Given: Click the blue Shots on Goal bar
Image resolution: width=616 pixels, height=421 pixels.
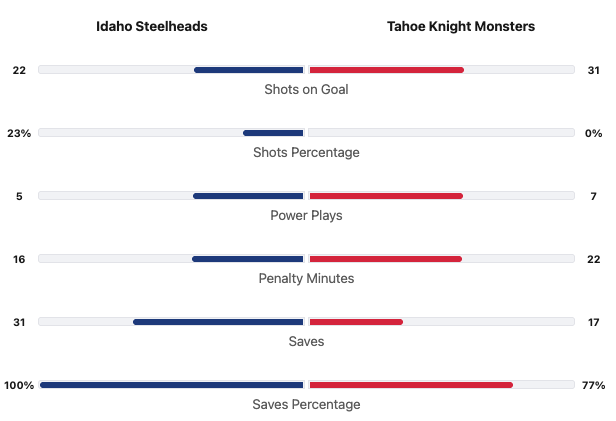Looking at the screenshot, I should tap(248, 70).
